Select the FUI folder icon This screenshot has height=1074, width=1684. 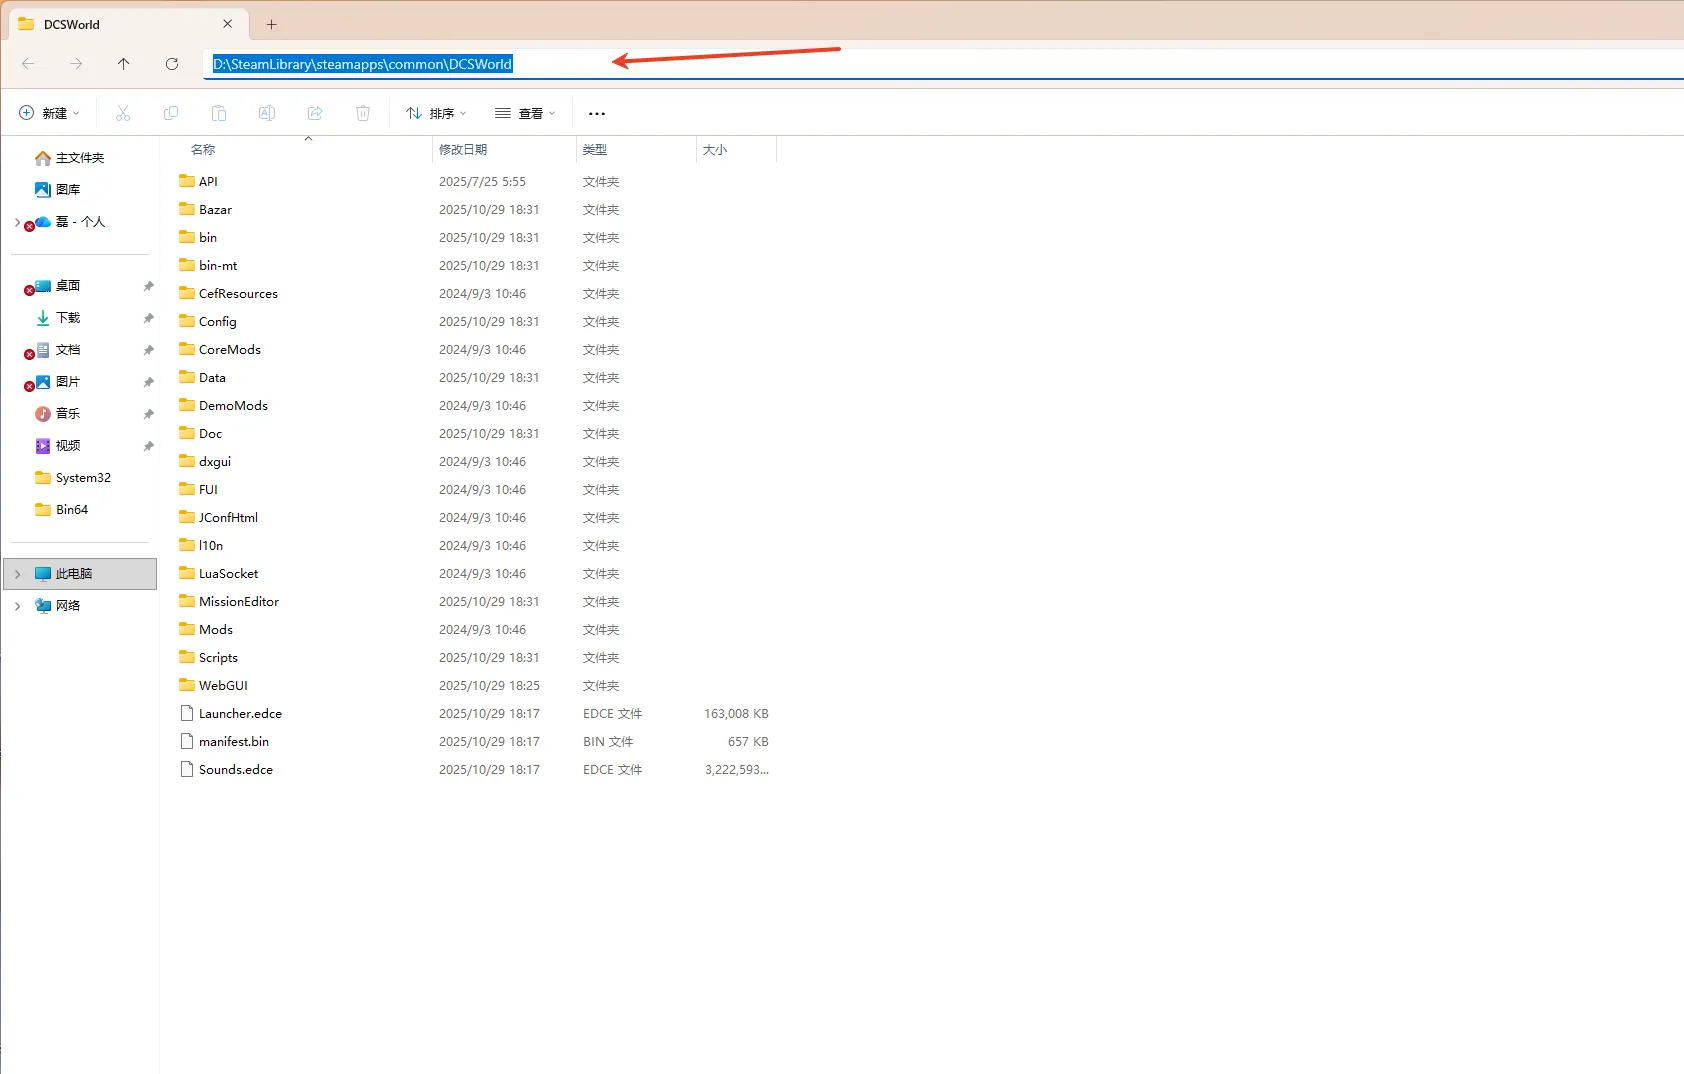coord(187,489)
